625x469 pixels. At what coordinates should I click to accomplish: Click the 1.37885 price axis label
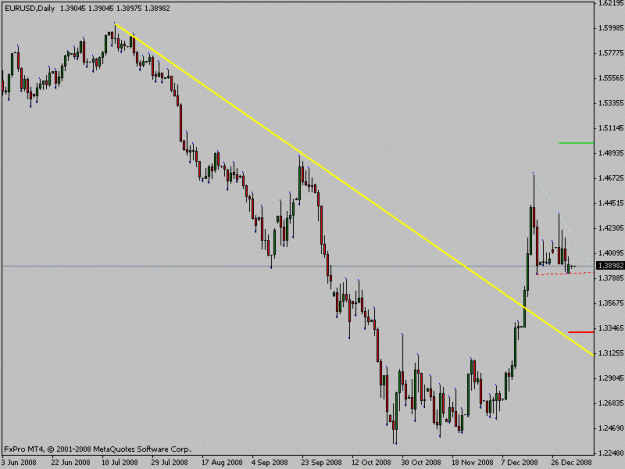click(x=611, y=278)
